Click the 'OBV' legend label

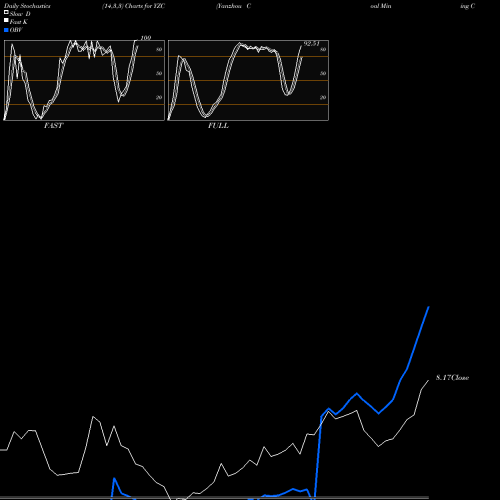(x=16, y=30)
